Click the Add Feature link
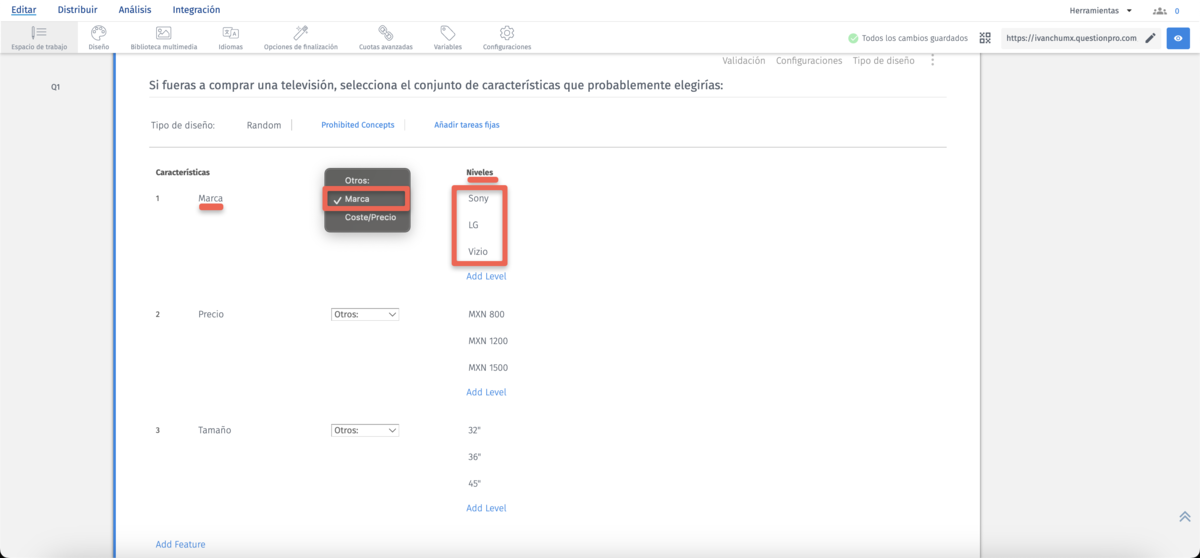 click(x=180, y=544)
